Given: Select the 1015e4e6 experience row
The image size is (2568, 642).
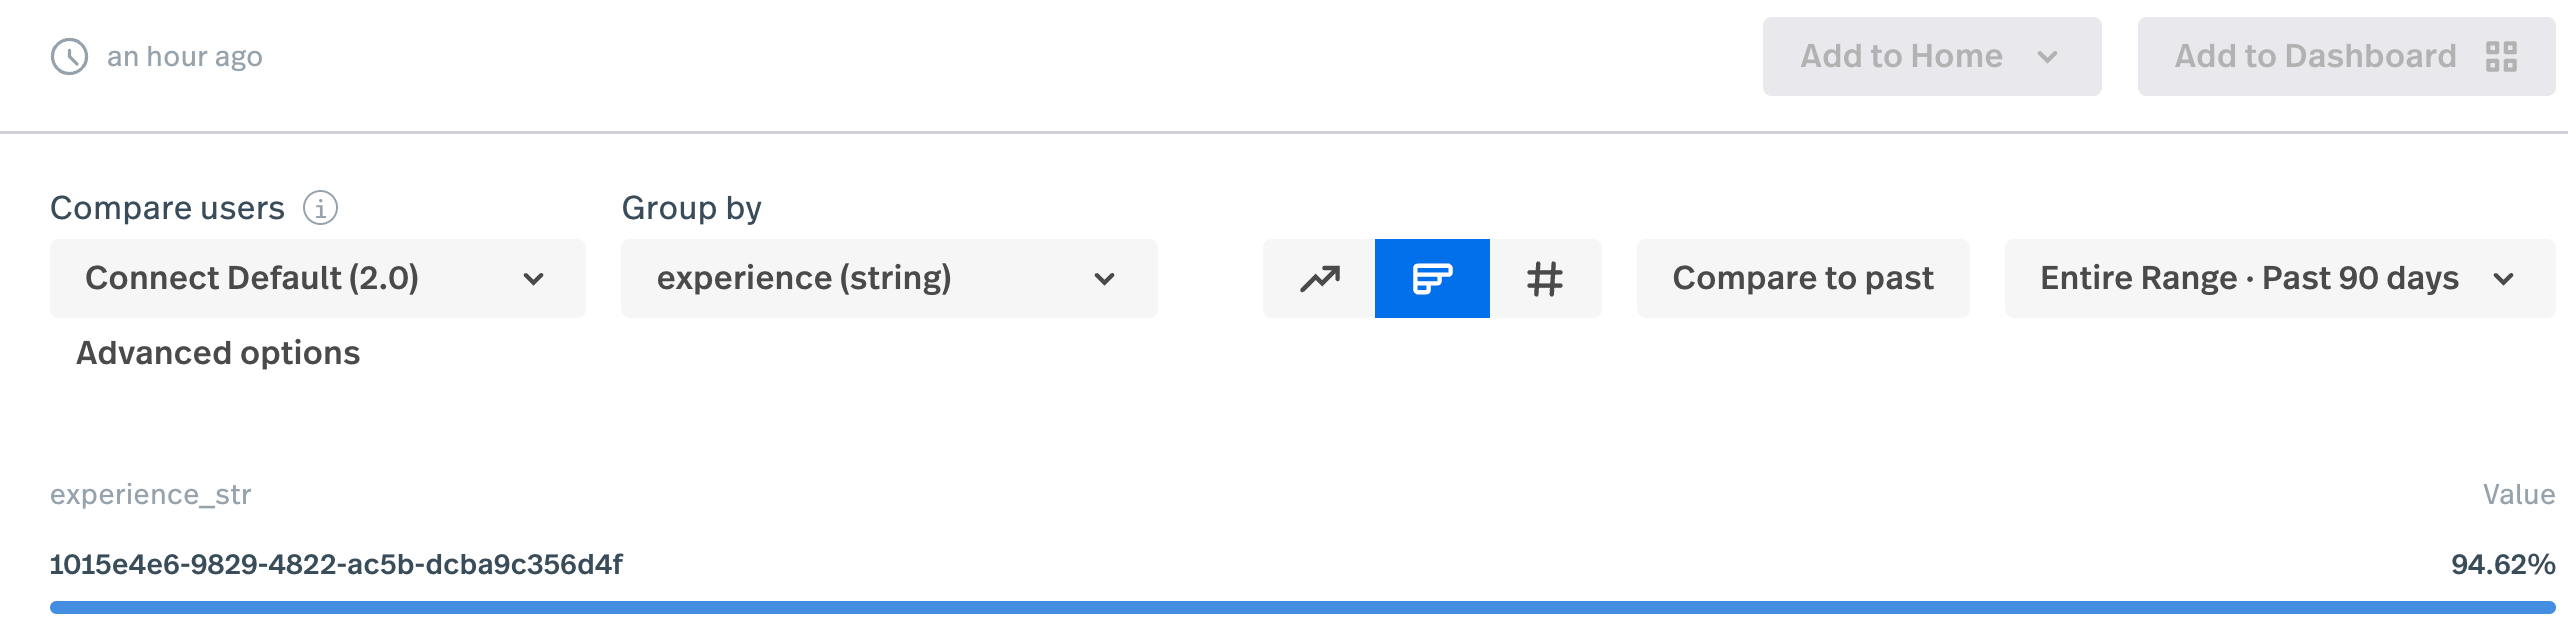Looking at the screenshot, I should 336,563.
